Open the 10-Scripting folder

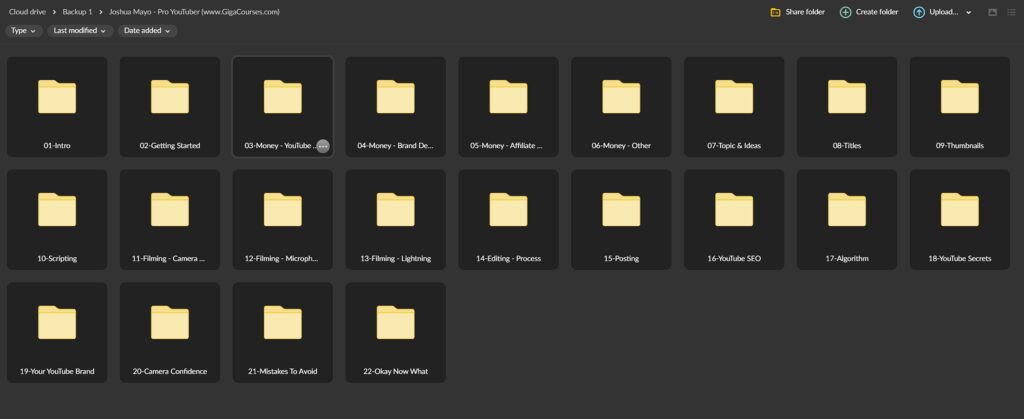pyautogui.click(x=57, y=219)
